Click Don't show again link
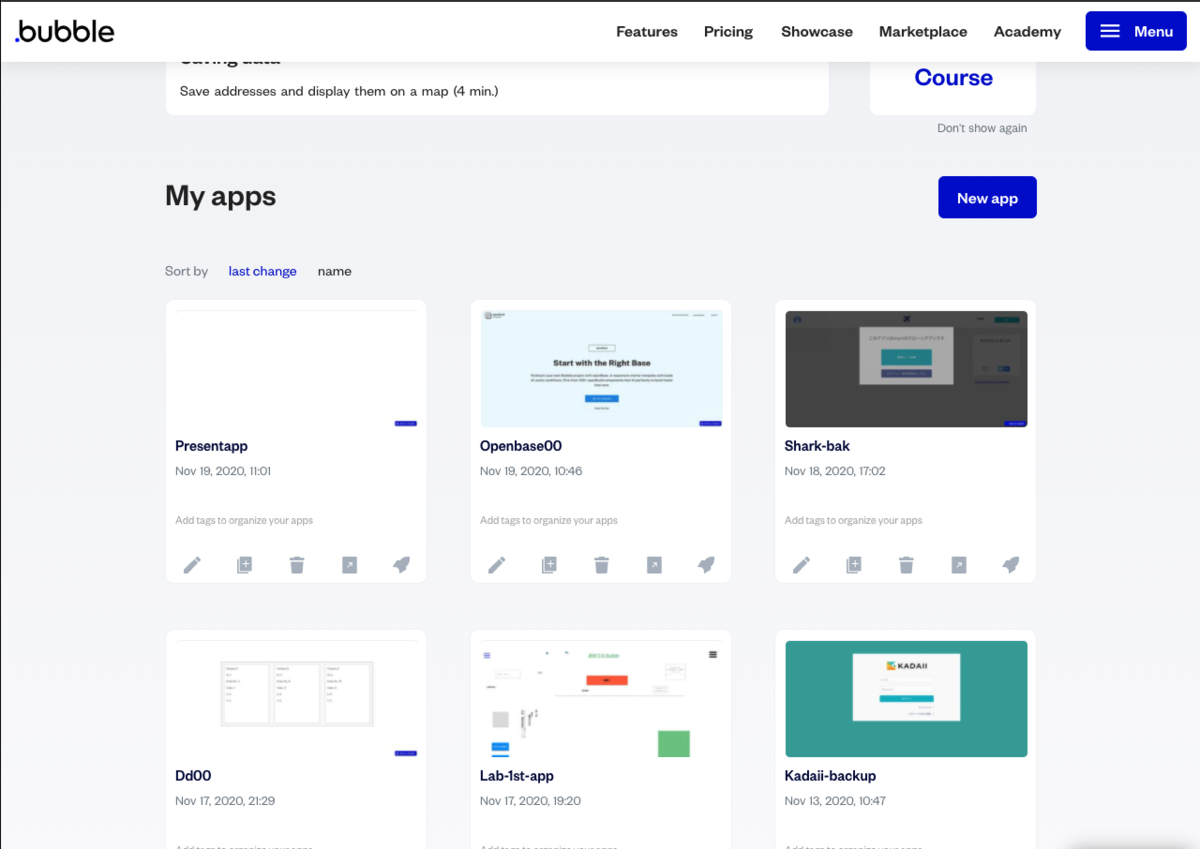 982,128
